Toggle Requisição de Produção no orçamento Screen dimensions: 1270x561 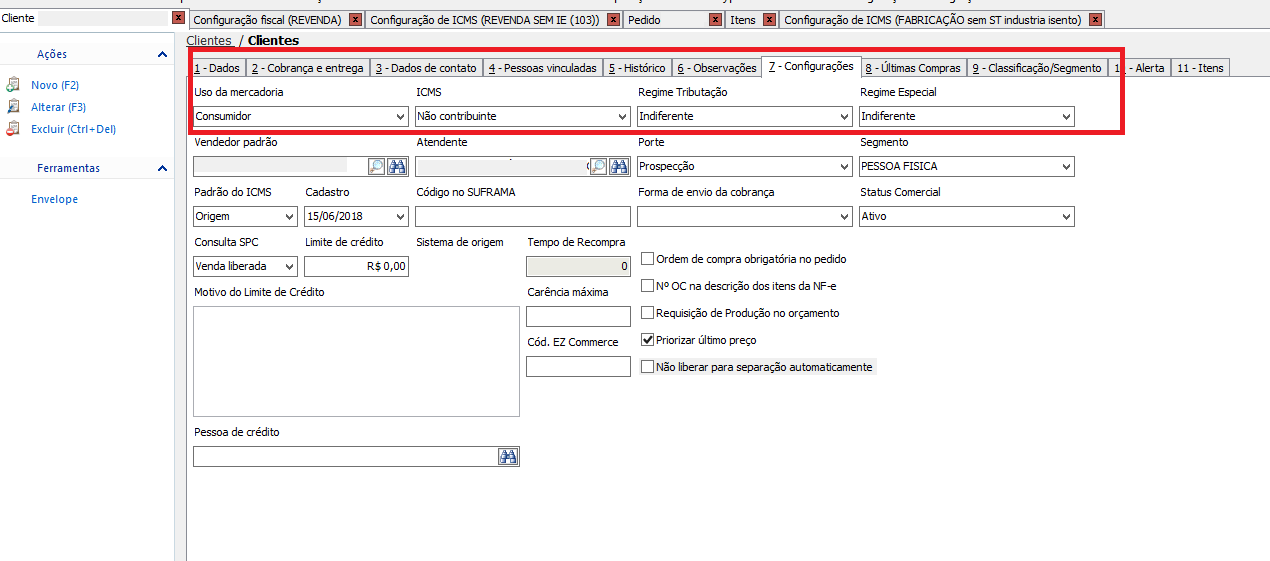click(x=647, y=313)
